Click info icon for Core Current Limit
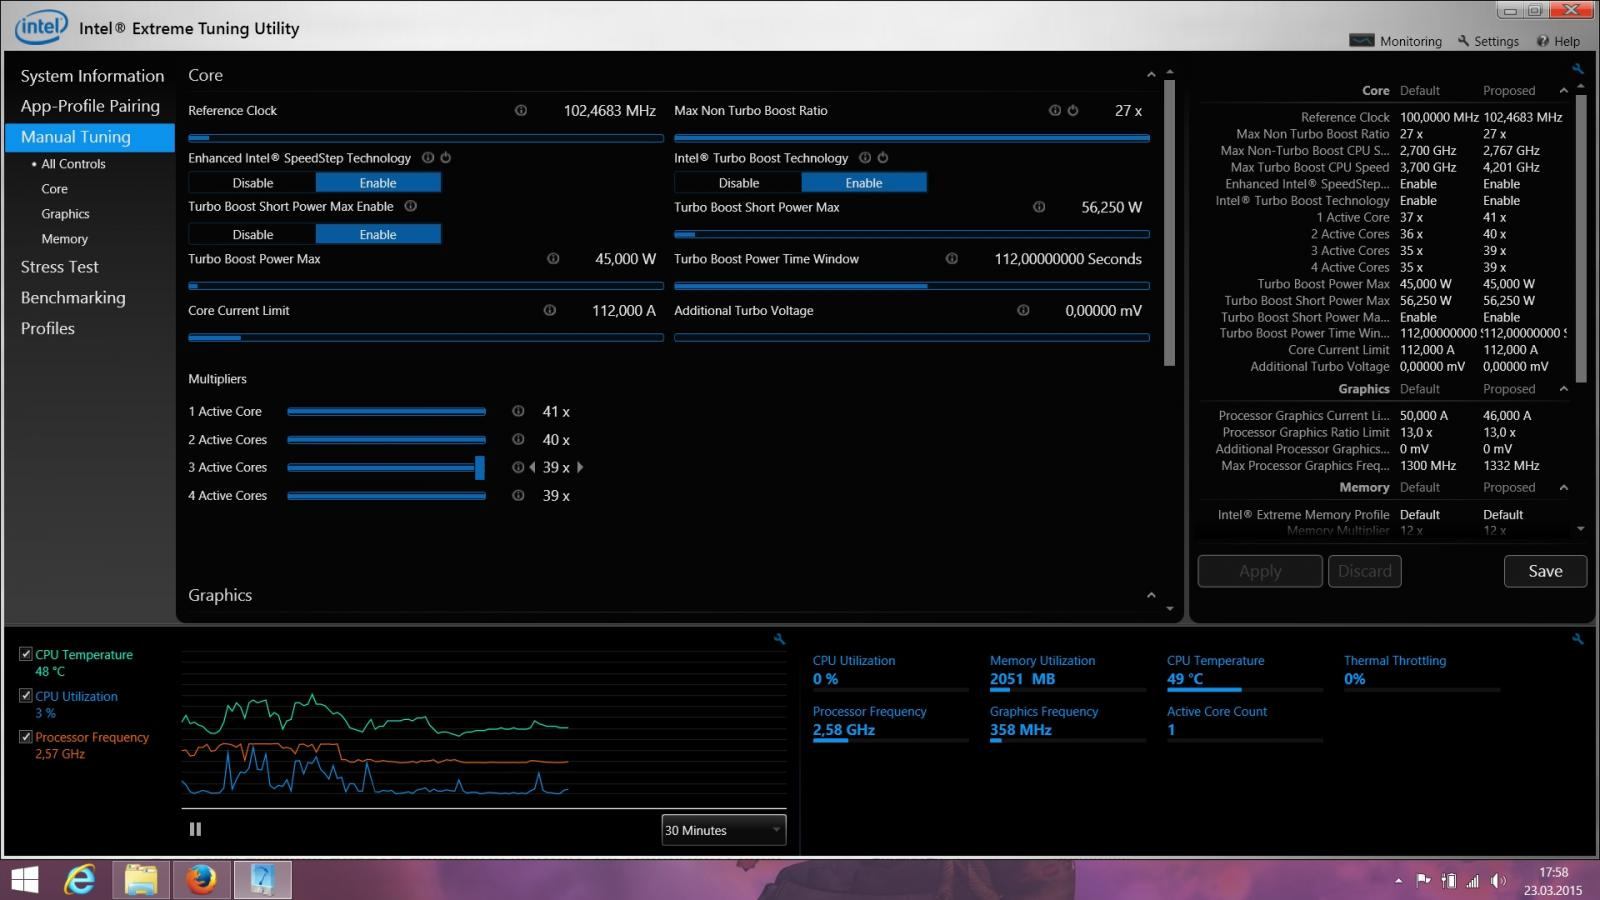Viewport: 1600px width, 900px height. pos(550,311)
